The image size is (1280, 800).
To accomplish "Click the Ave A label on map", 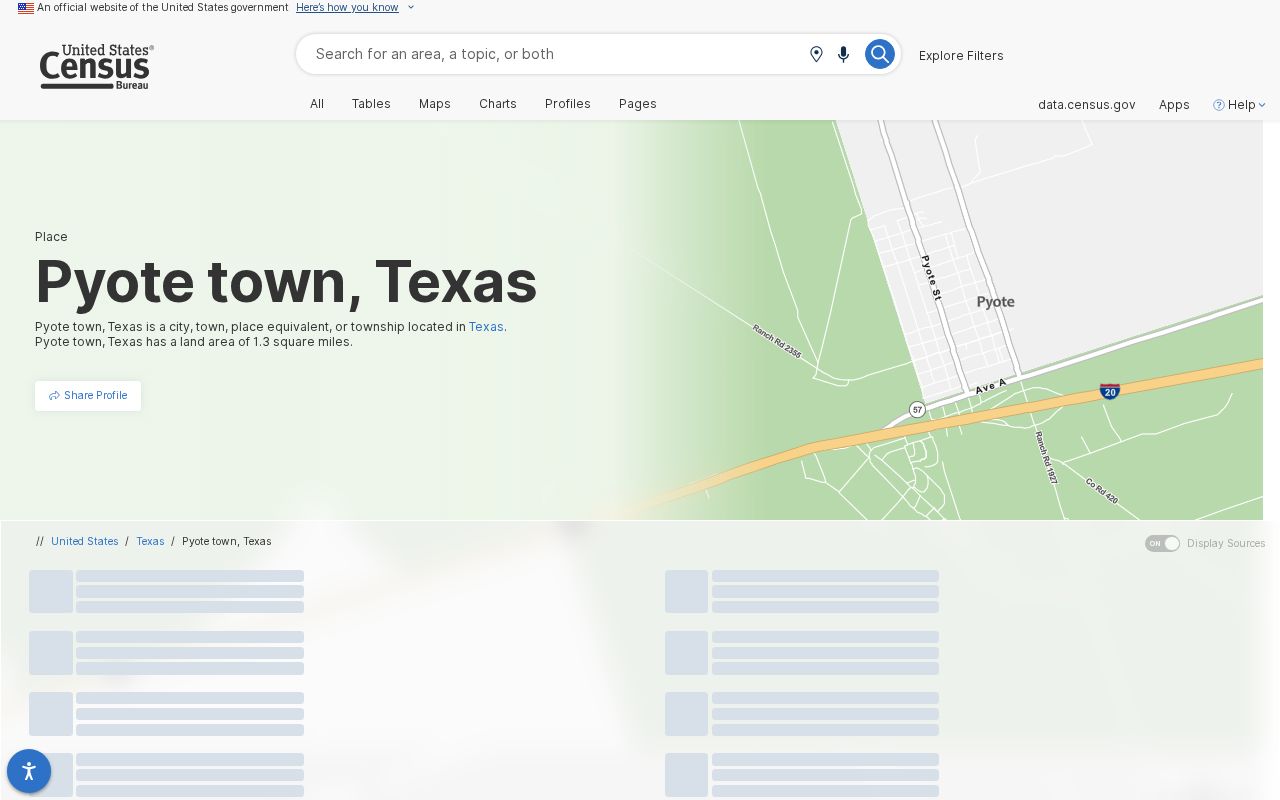I will click(x=991, y=386).
